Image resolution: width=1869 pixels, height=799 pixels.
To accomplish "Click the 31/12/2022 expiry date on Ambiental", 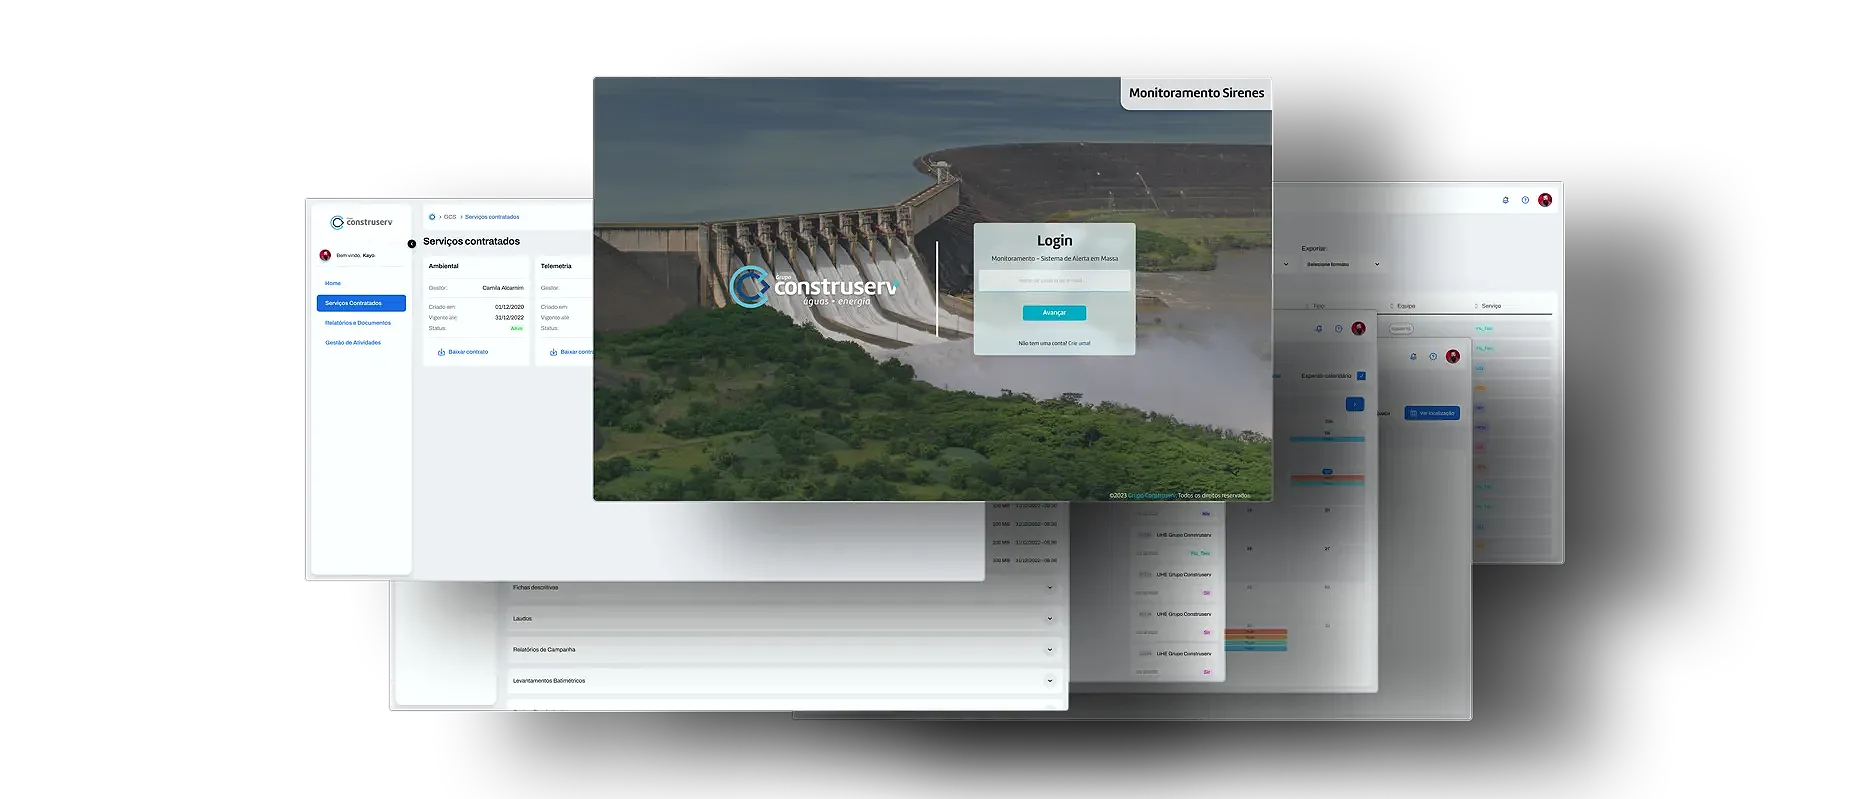I will click(x=509, y=318).
